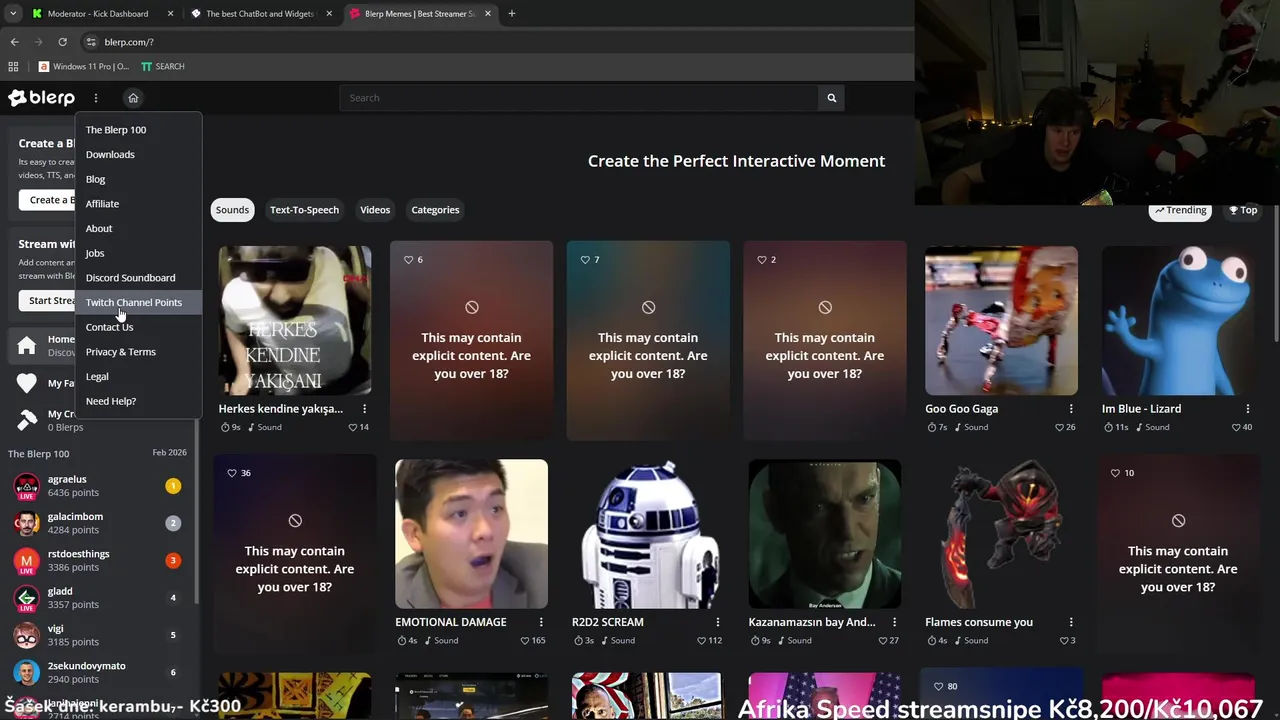The image size is (1280, 720).
Task: Like the Im Blue - Lizard sound
Action: [x=1236, y=427]
